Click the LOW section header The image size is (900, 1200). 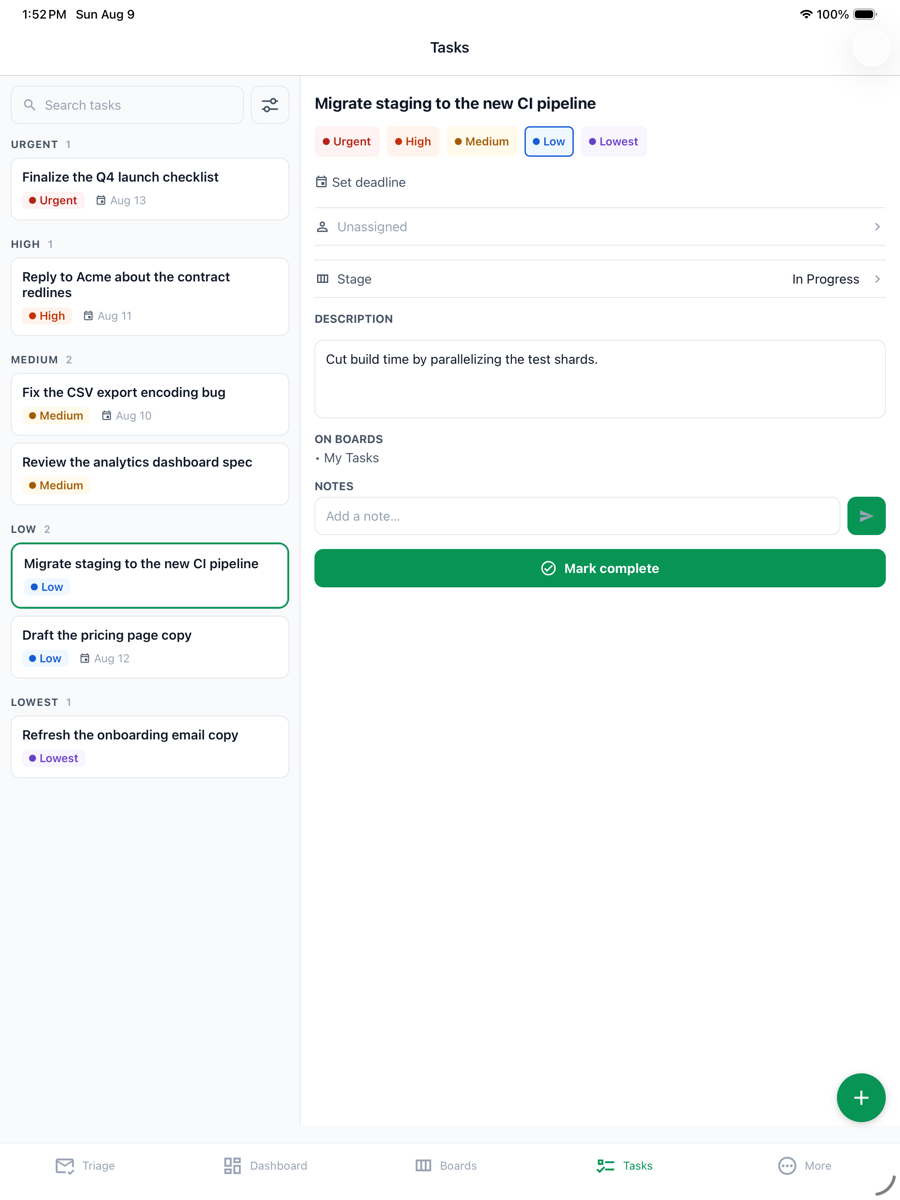point(24,529)
